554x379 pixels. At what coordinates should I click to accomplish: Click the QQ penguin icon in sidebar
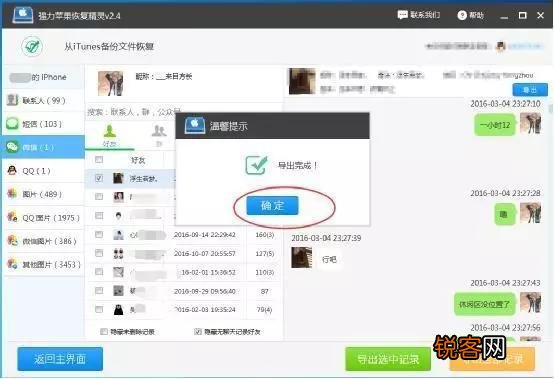coord(12,170)
